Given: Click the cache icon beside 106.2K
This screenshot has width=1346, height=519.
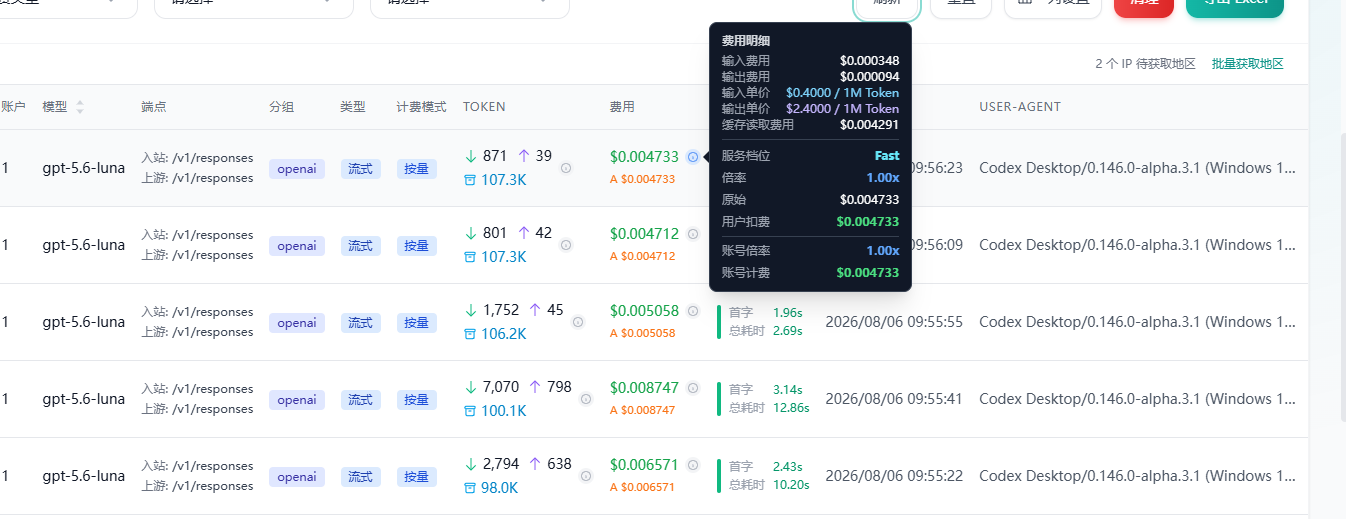Looking at the screenshot, I should click(x=470, y=334).
